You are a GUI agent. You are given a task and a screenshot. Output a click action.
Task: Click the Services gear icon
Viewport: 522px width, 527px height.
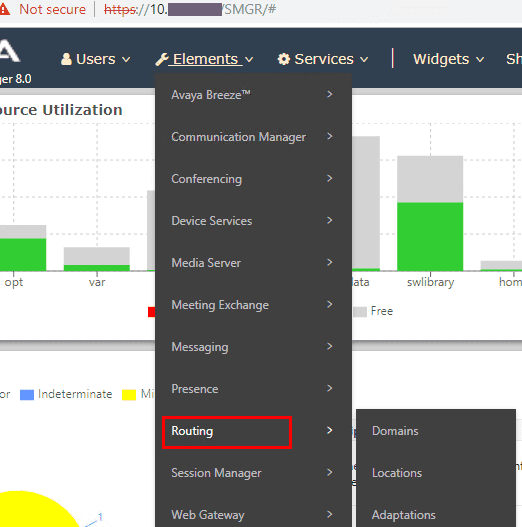(x=284, y=59)
